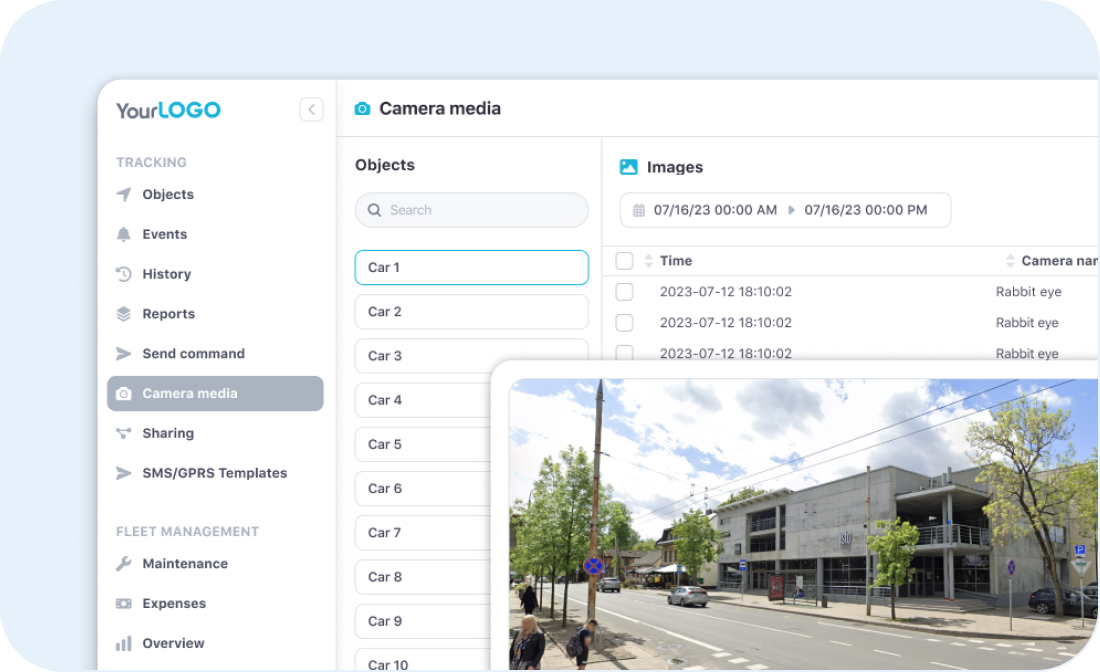Click the Send command paper plane icon

point(124,354)
